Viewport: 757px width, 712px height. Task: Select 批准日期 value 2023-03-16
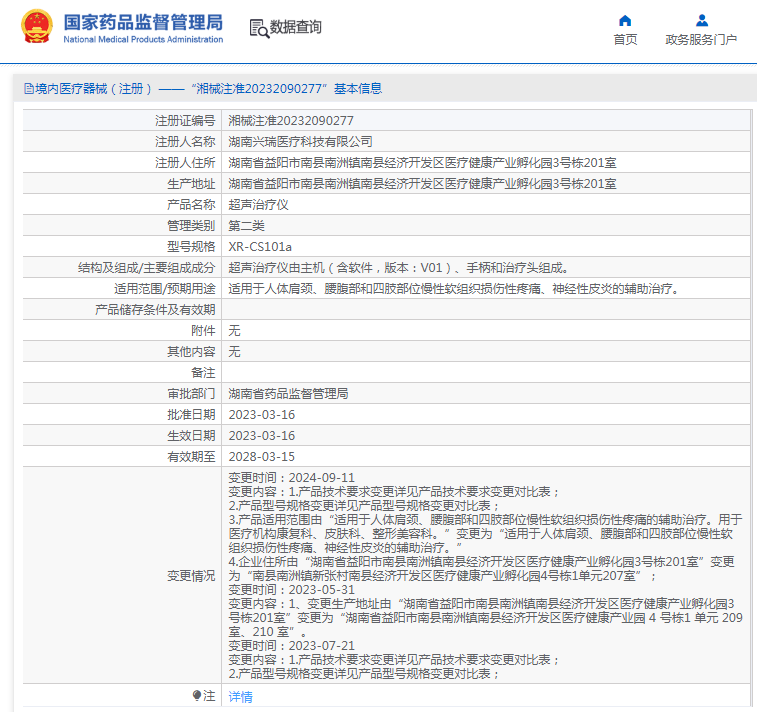click(262, 415)
